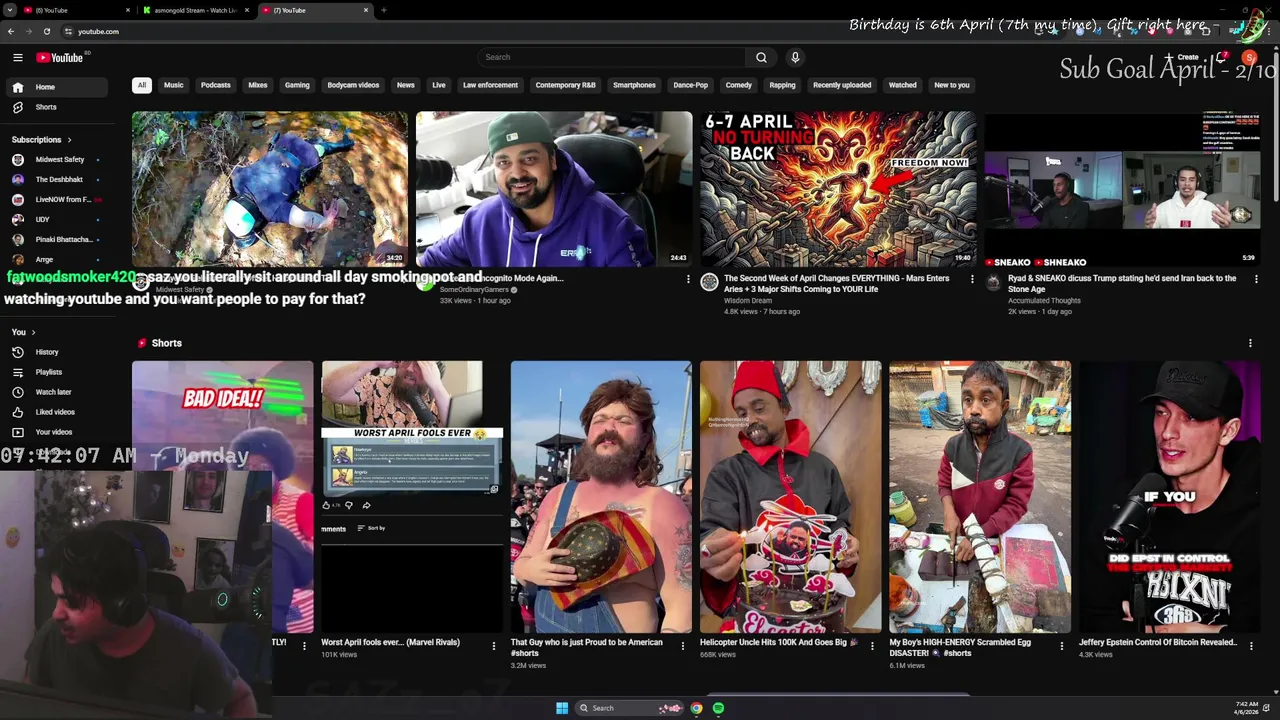
Task: Select the Law enforcement chip
Action: pos(490,85)
